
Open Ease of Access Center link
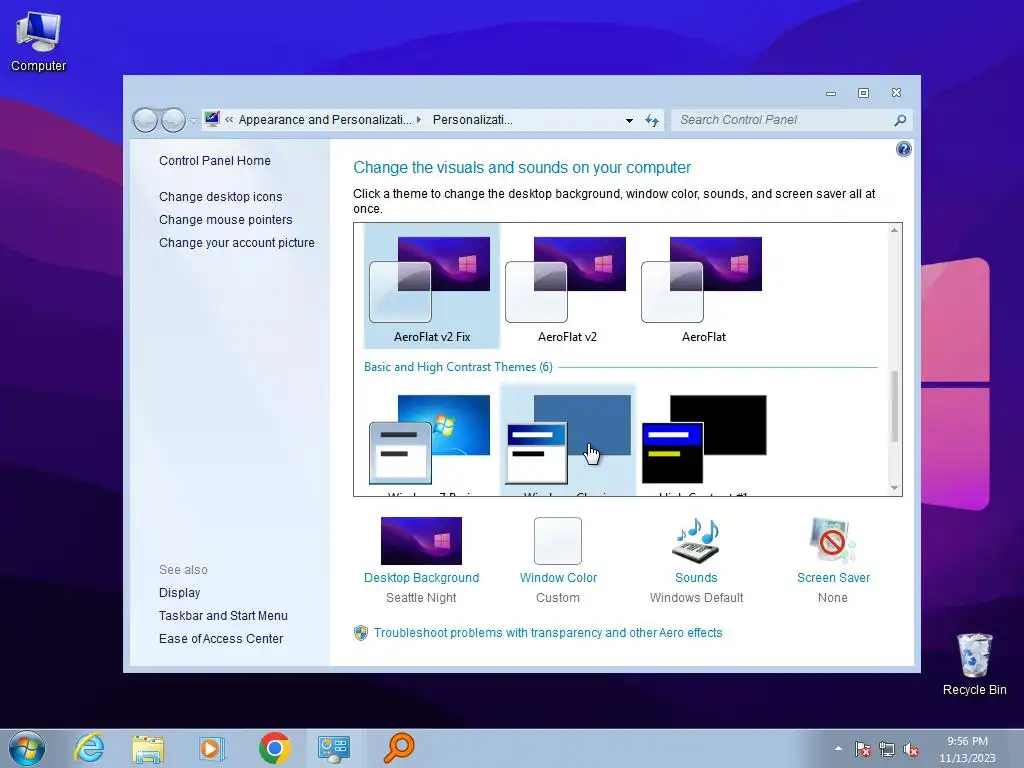pyautogui.click(x=221, y=638)
